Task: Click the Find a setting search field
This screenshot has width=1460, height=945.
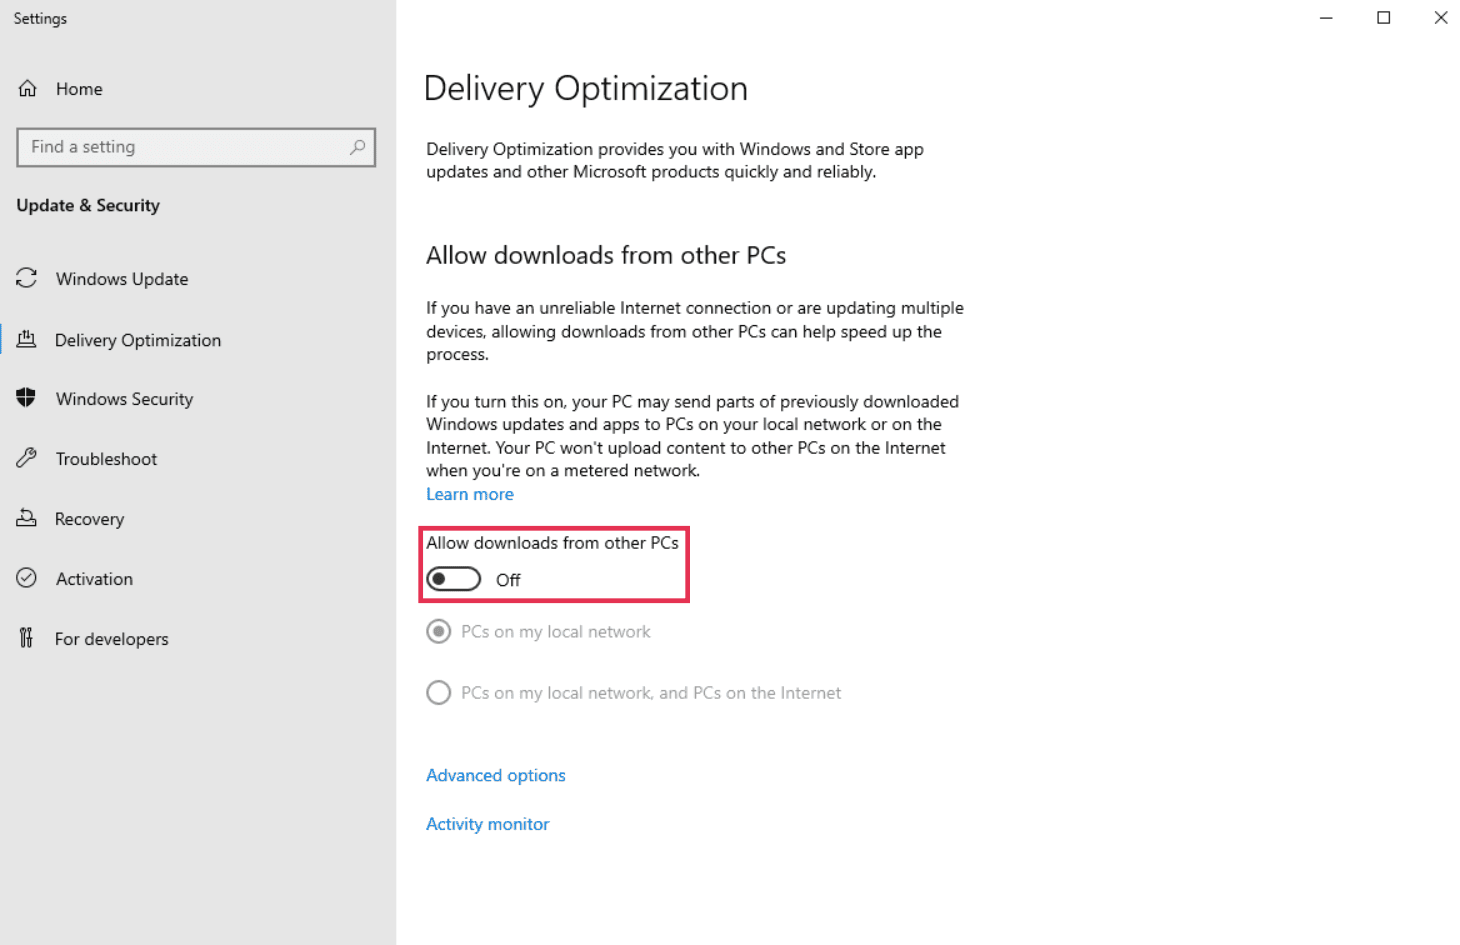Action: coord(185,147)
